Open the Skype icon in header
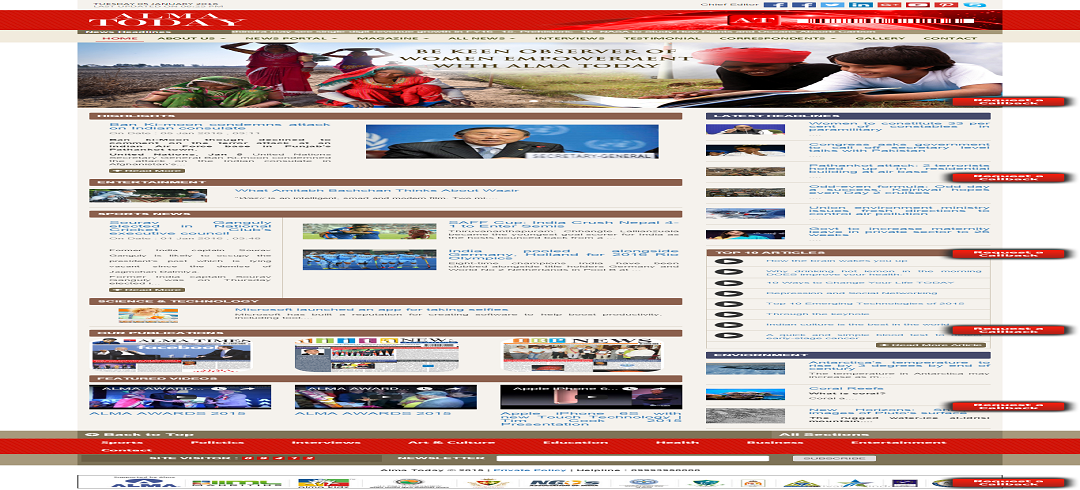 974,5
